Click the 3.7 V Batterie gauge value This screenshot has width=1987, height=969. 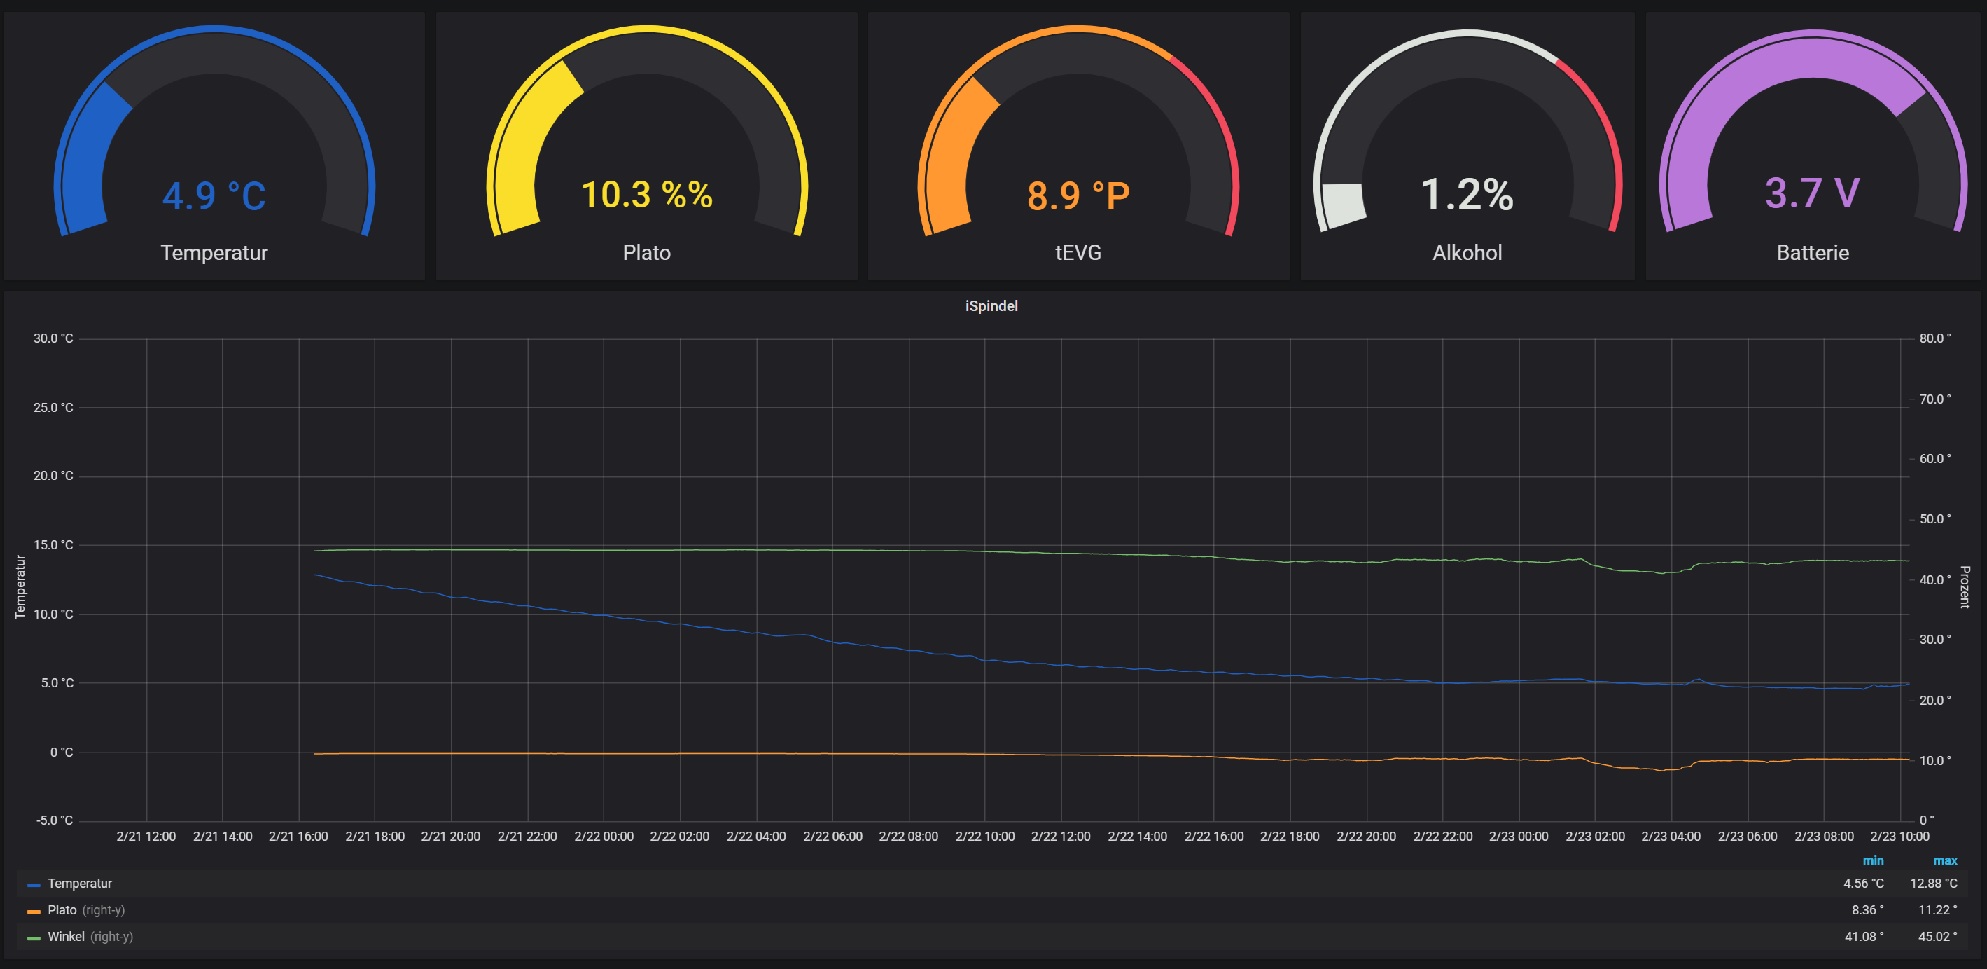pos(1812,193)
